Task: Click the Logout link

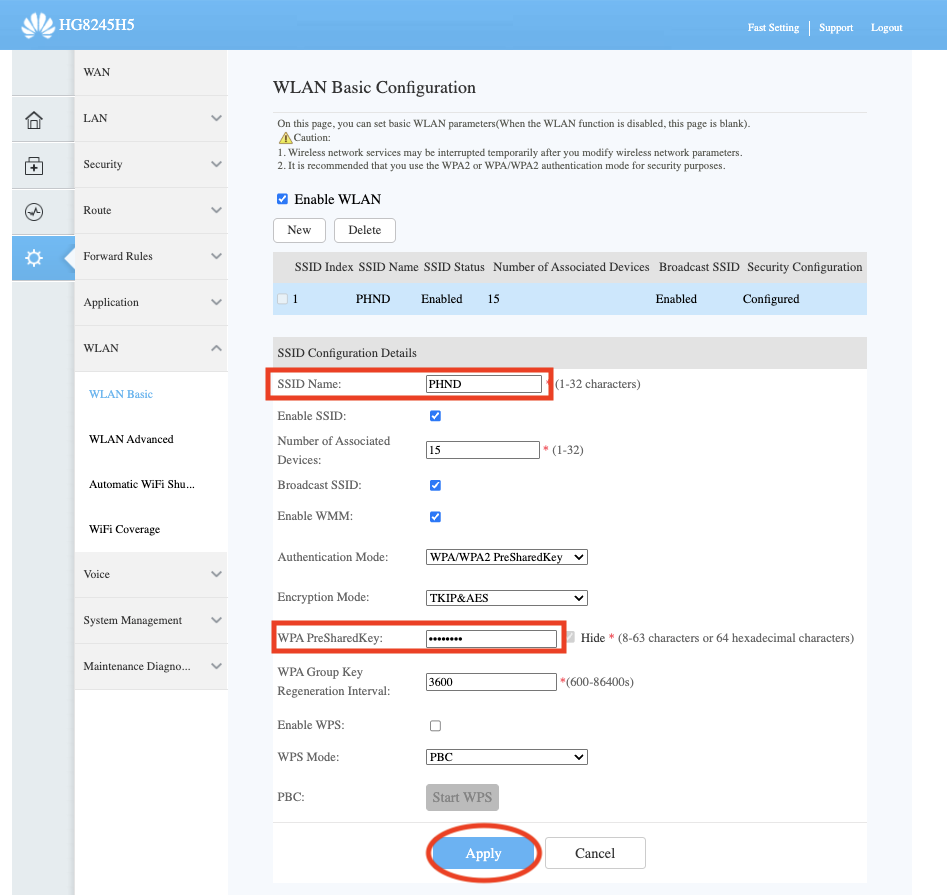Action: [x=886, y=28]
